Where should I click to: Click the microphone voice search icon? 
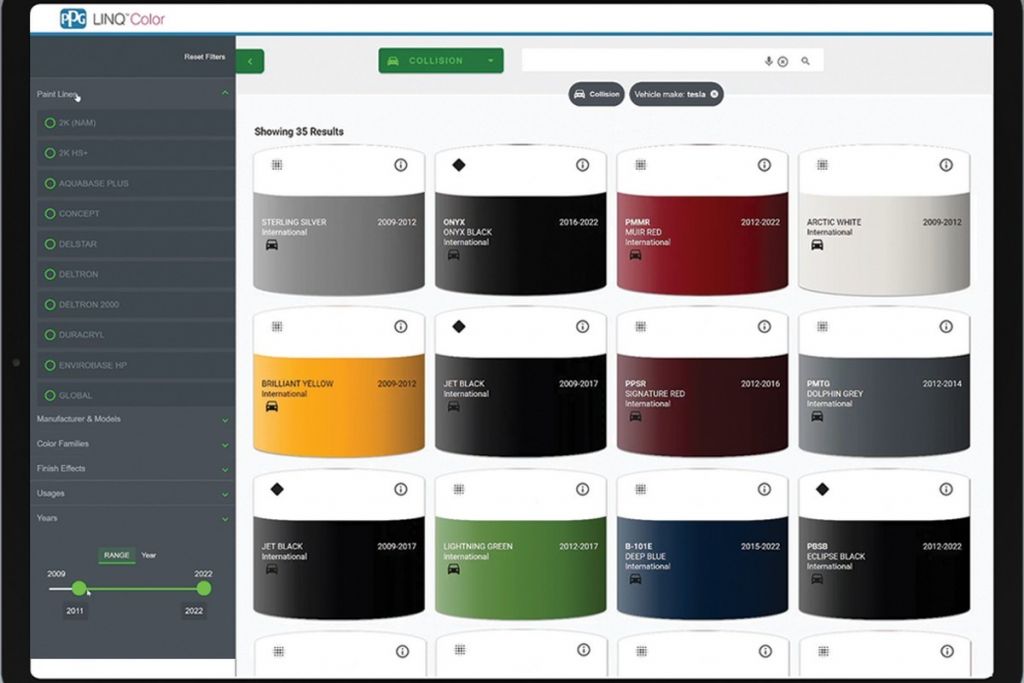click(x=769, y=61)
